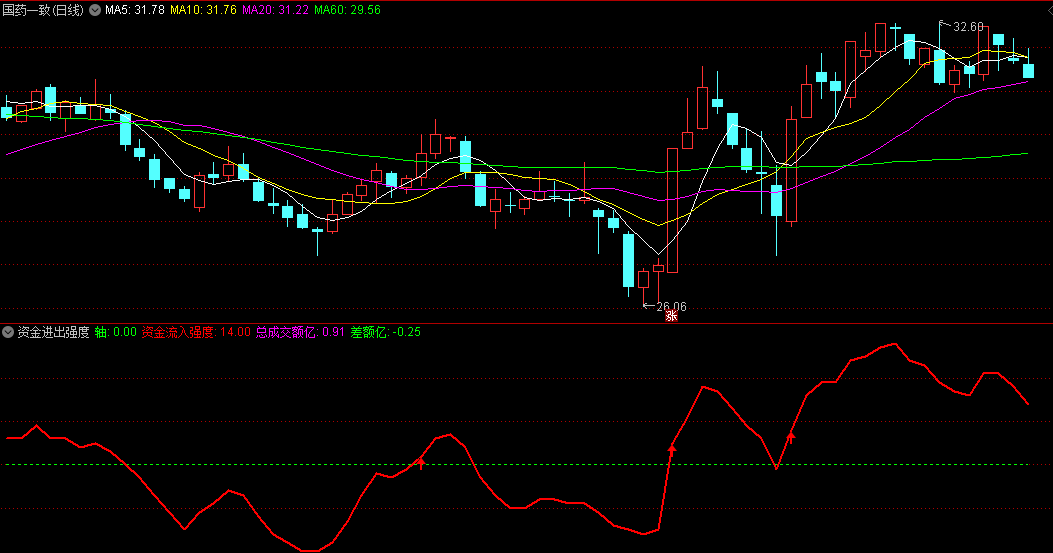Click the 26.06 low price label
The height and width of the screenshot is (553, 1053).
point(671,306)
